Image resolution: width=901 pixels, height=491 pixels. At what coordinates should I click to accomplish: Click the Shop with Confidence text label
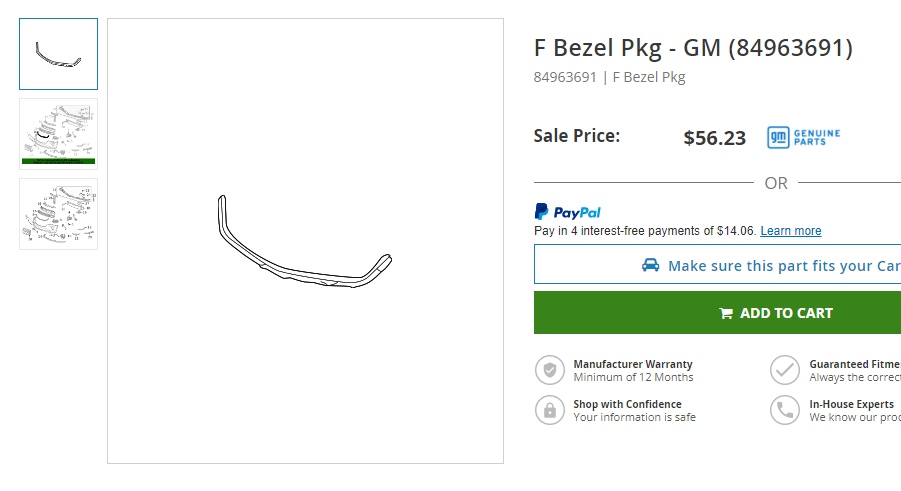[x=627, y=404]
